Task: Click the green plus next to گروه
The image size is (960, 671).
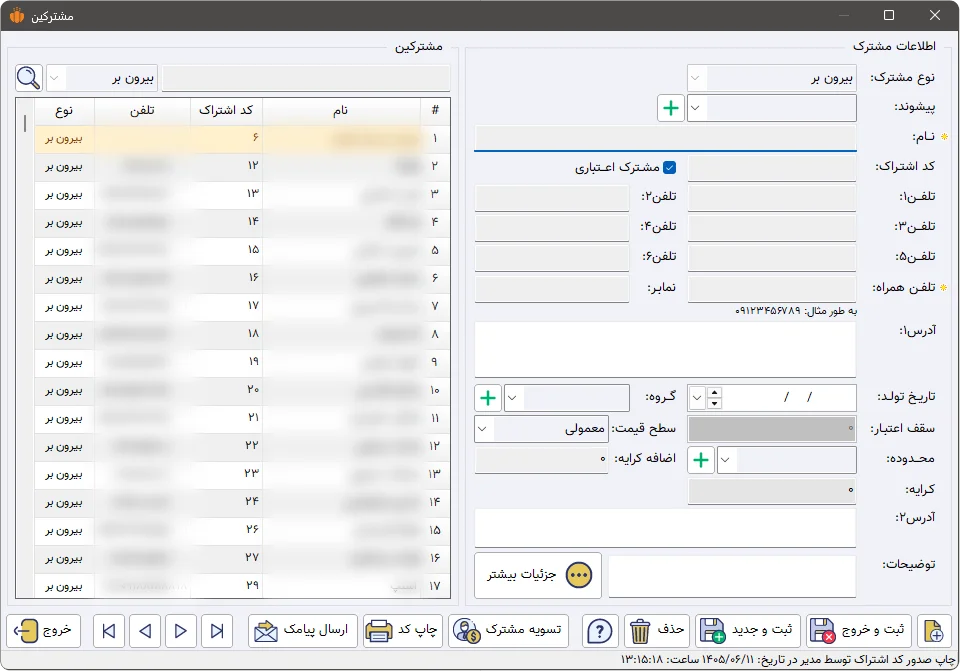Action: [488, 398]
